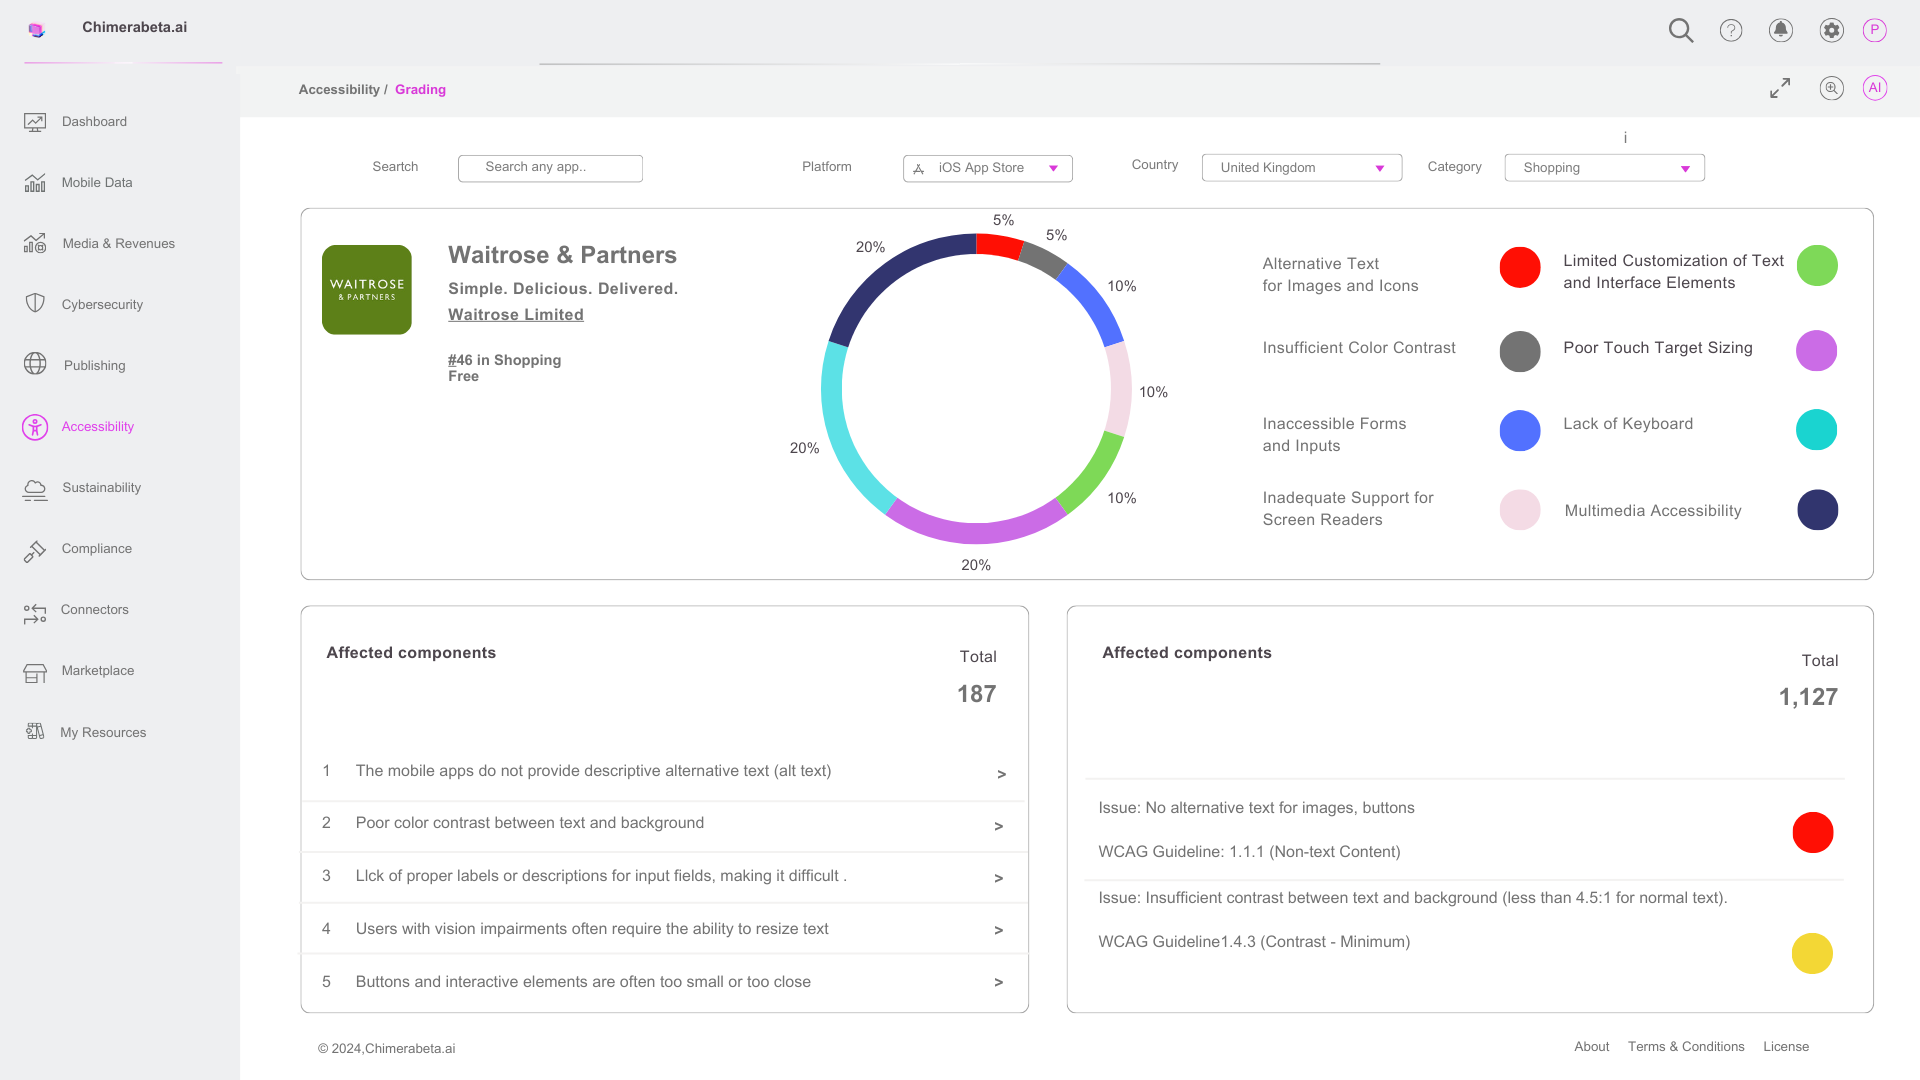Open the notifications bell
The image size is (1920, 1080).
(1781, 30)
